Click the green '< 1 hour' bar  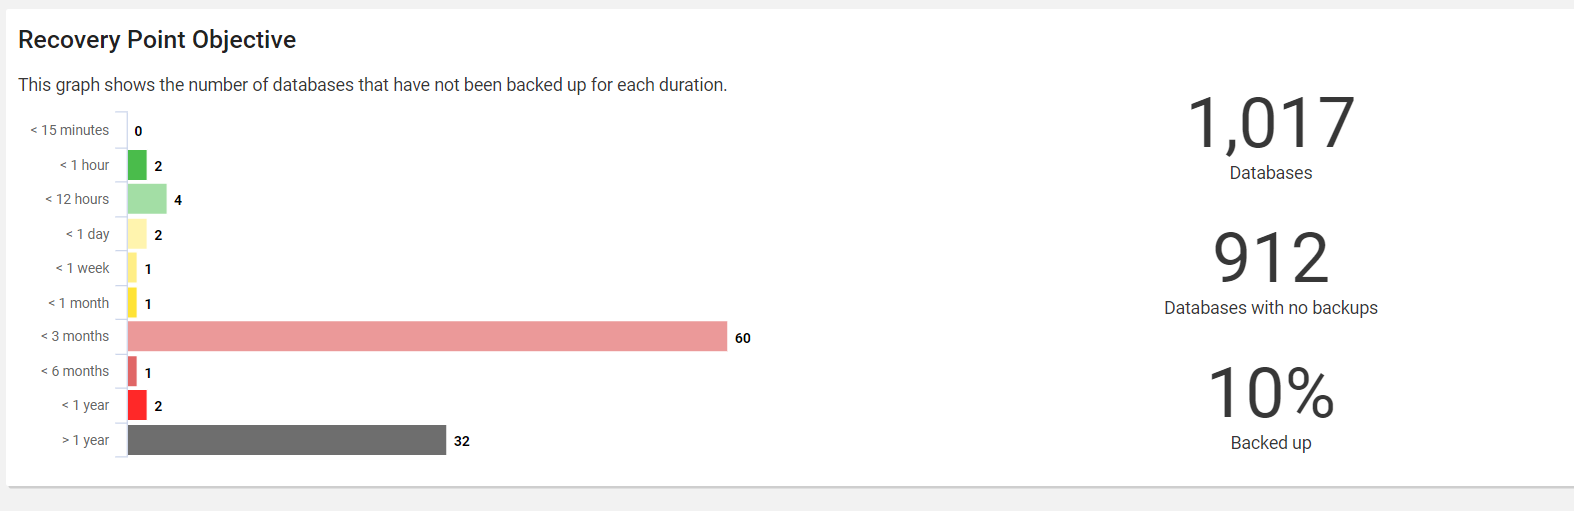pyautogui.click(x=137, y=165)
